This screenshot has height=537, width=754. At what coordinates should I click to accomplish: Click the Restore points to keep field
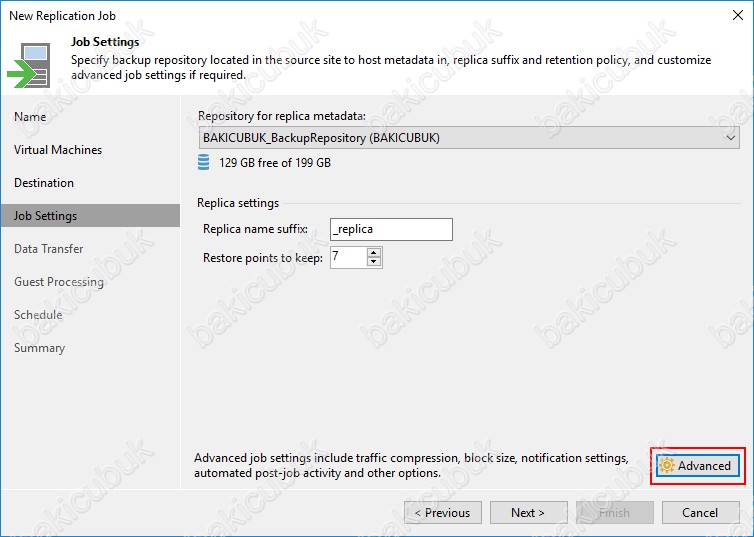tap(349, 257)
